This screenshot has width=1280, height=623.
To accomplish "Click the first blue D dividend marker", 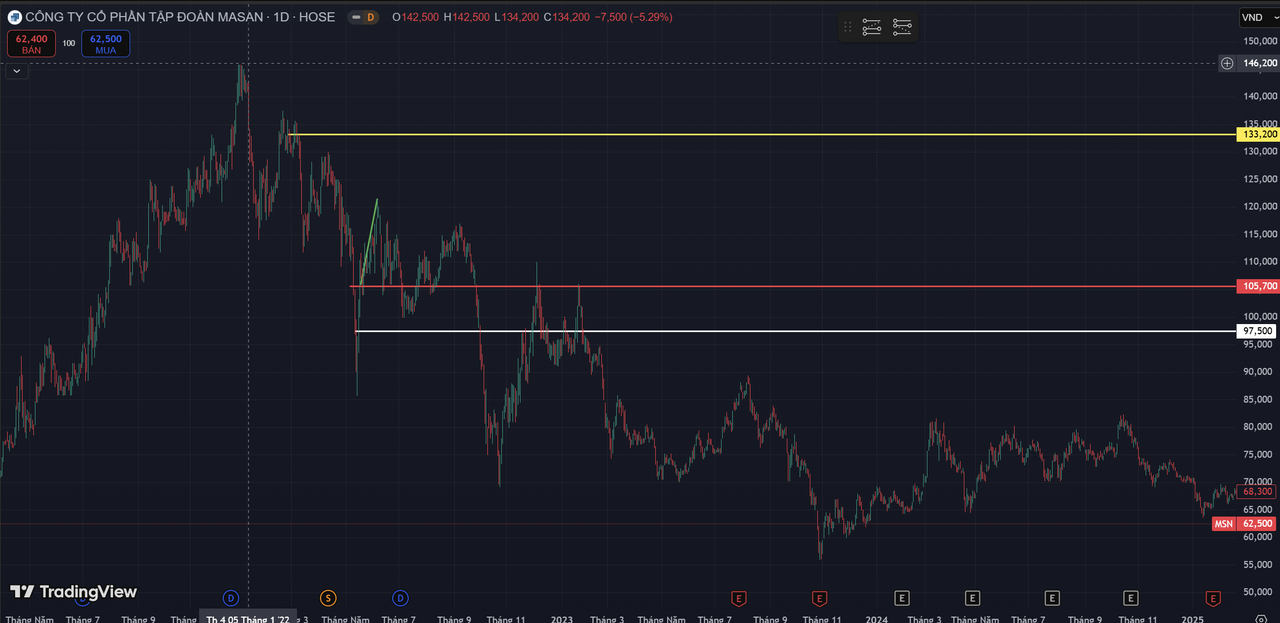I will coord(231,598).
